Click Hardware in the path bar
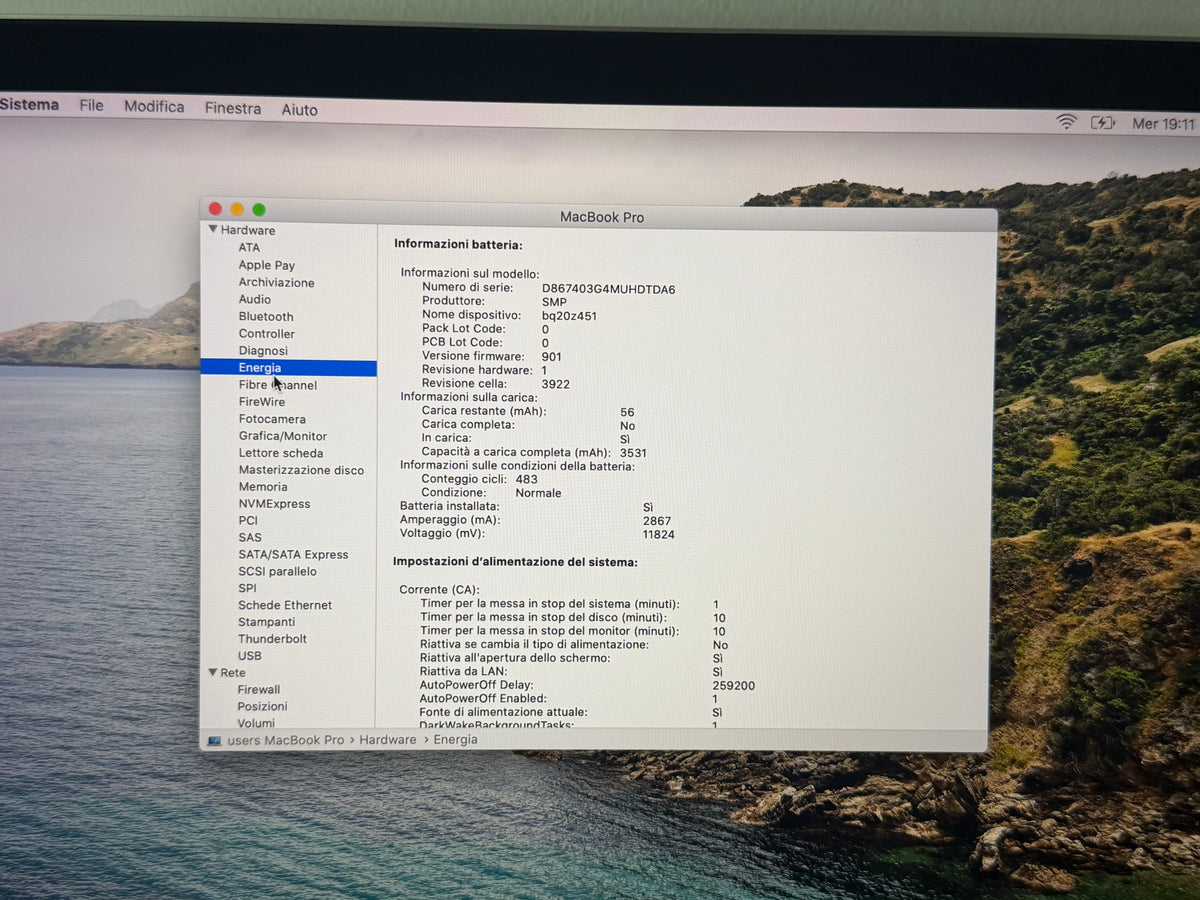The width and height of the screenshot is (1200, 900). tap(388, 740)
